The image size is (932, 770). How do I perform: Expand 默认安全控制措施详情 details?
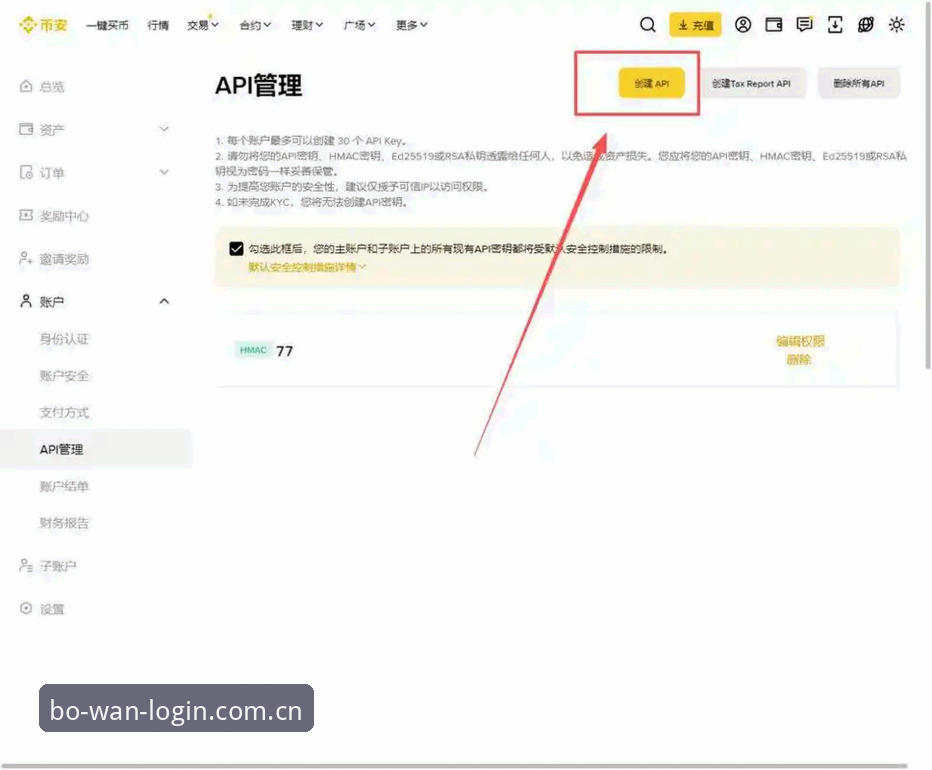307,267
